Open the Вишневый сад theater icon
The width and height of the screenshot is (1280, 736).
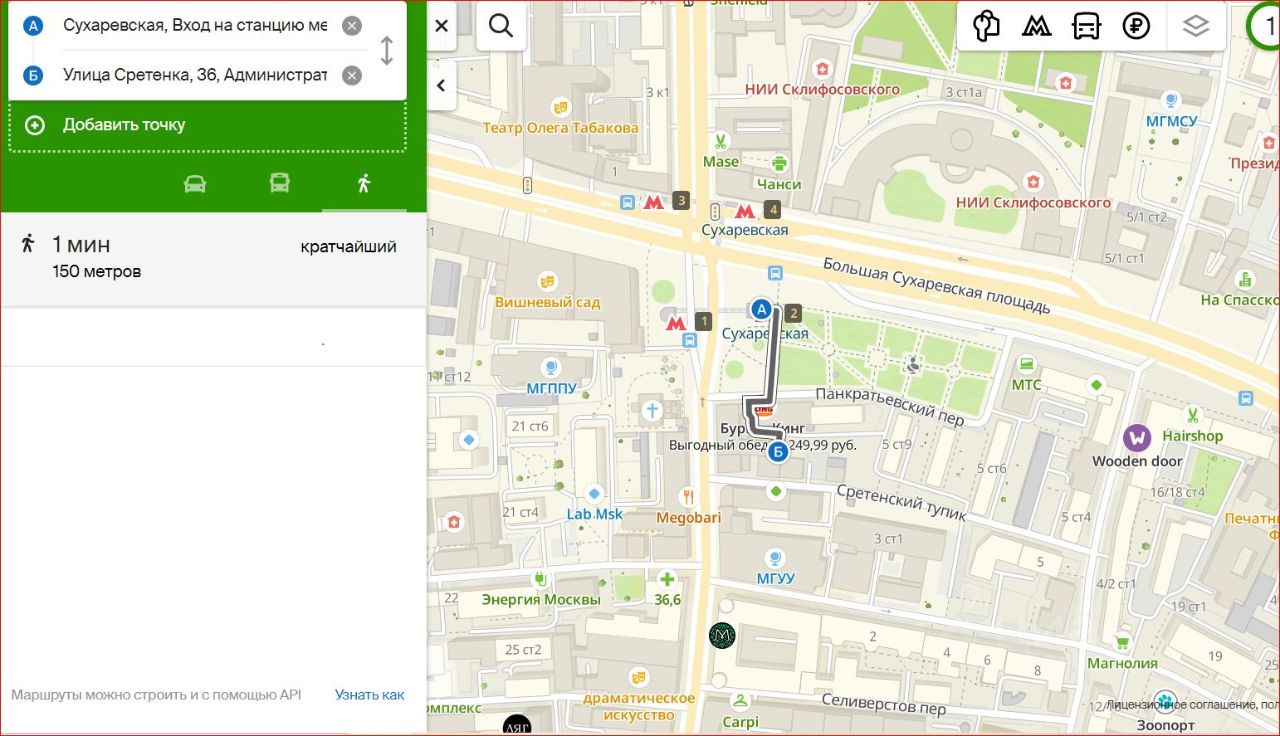point(547,281)
